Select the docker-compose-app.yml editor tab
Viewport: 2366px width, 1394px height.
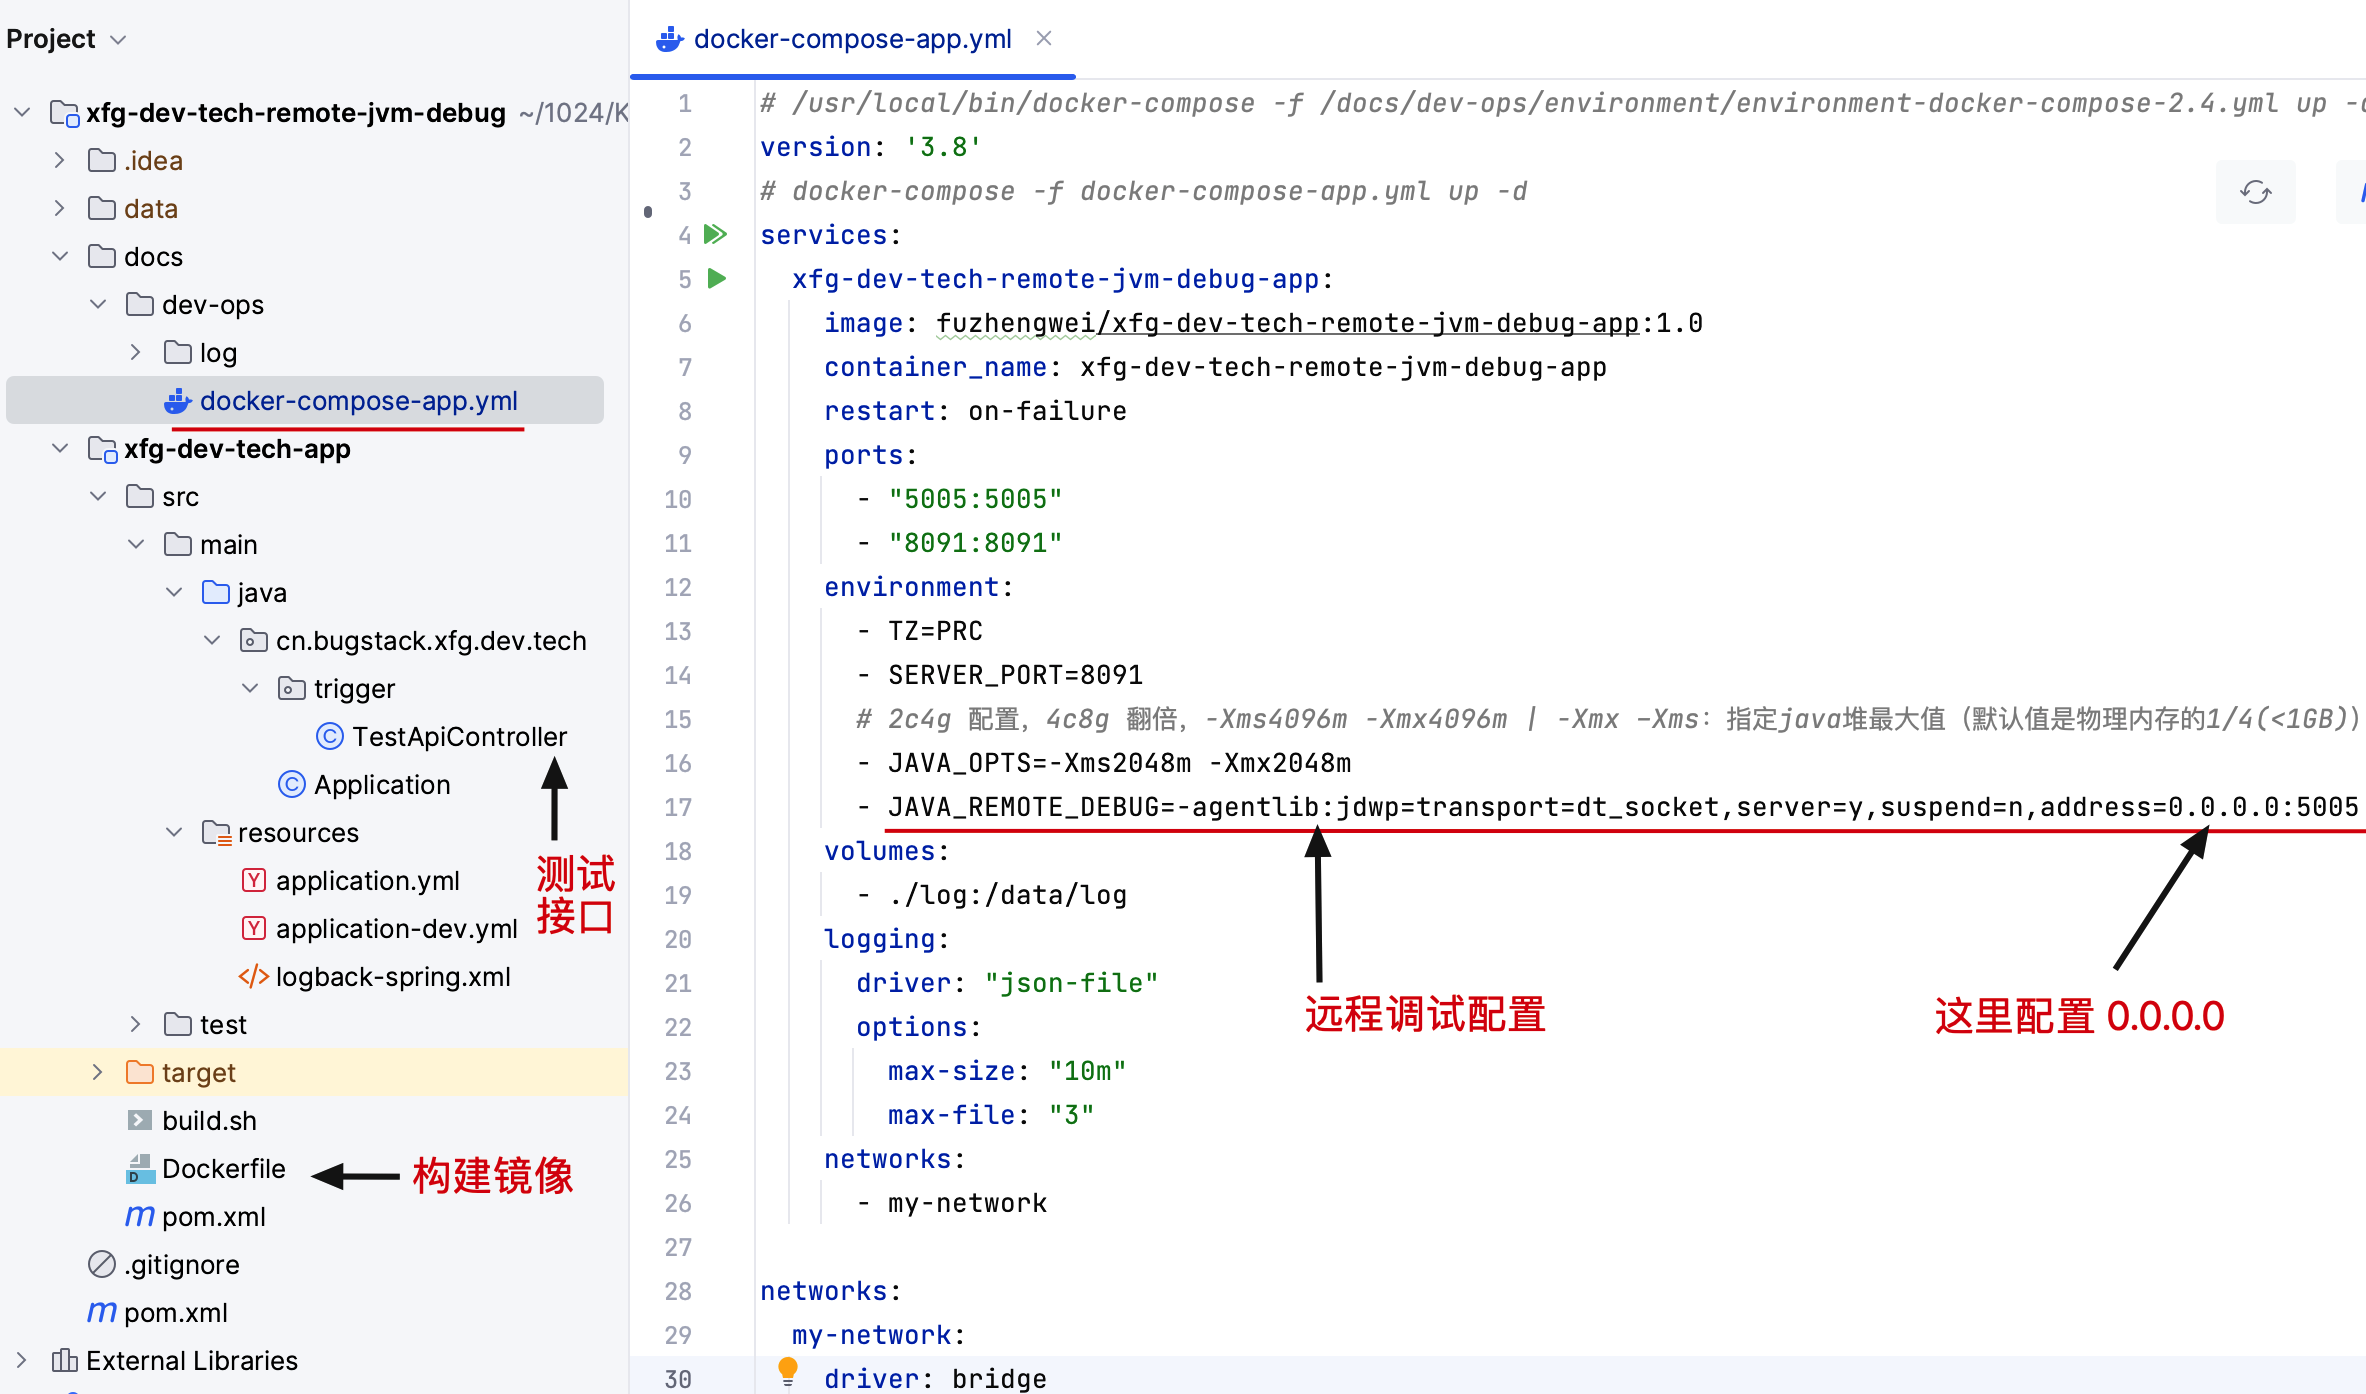[x=852, y=39]
